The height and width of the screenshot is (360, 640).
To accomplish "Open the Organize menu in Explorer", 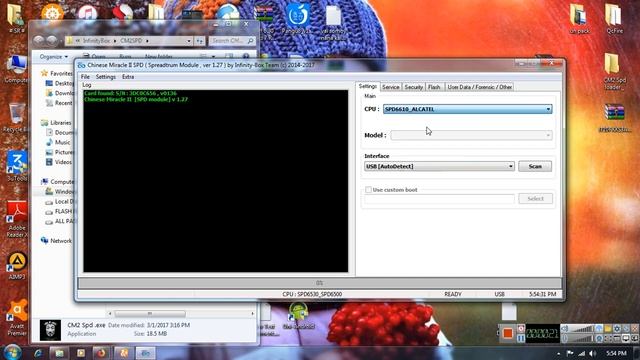I will pos(54,57).
